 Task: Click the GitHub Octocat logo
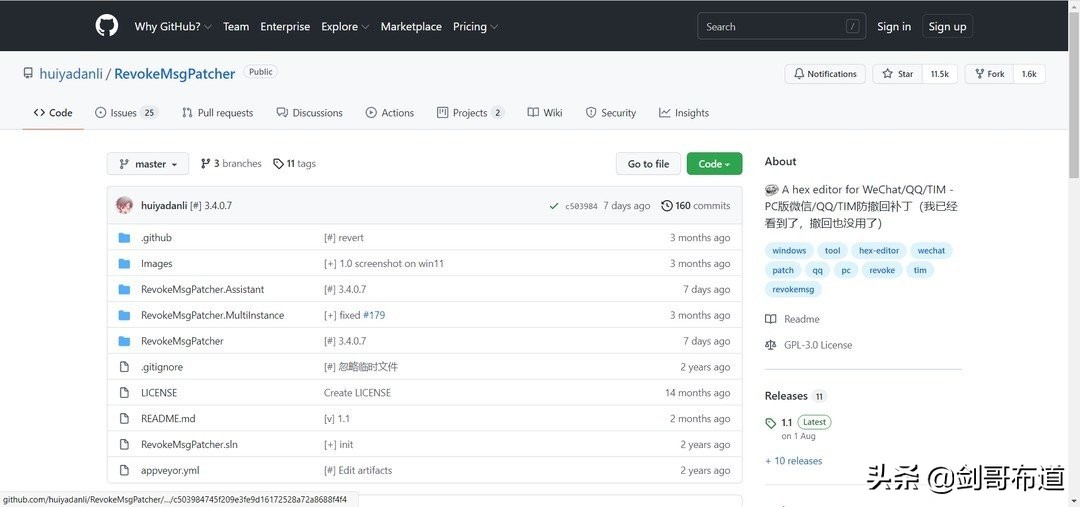(x=107, y=26)
